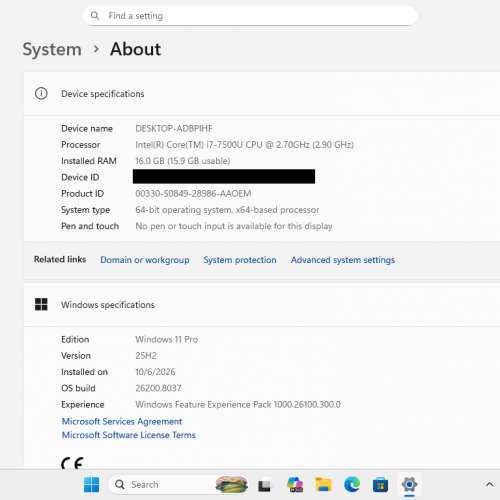
Task: Select device name DESKTOP-ADBPIHF text
Action: click(x=174, y=128)
